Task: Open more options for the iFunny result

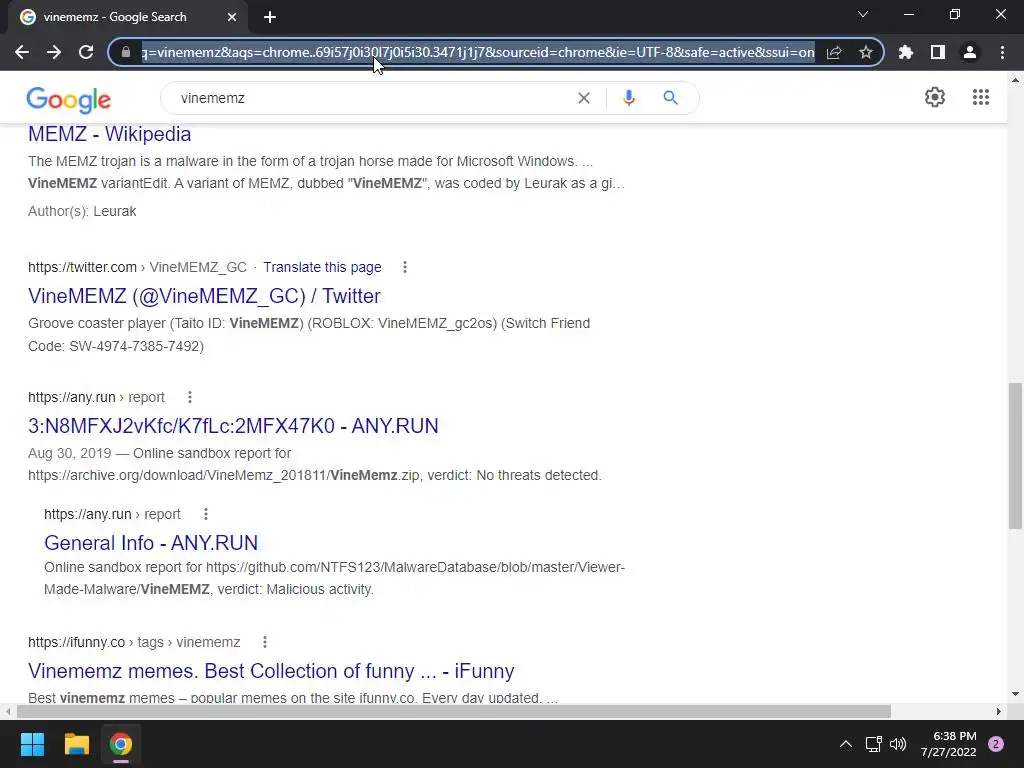Action: pyautogui.click(x=265, y=642)
